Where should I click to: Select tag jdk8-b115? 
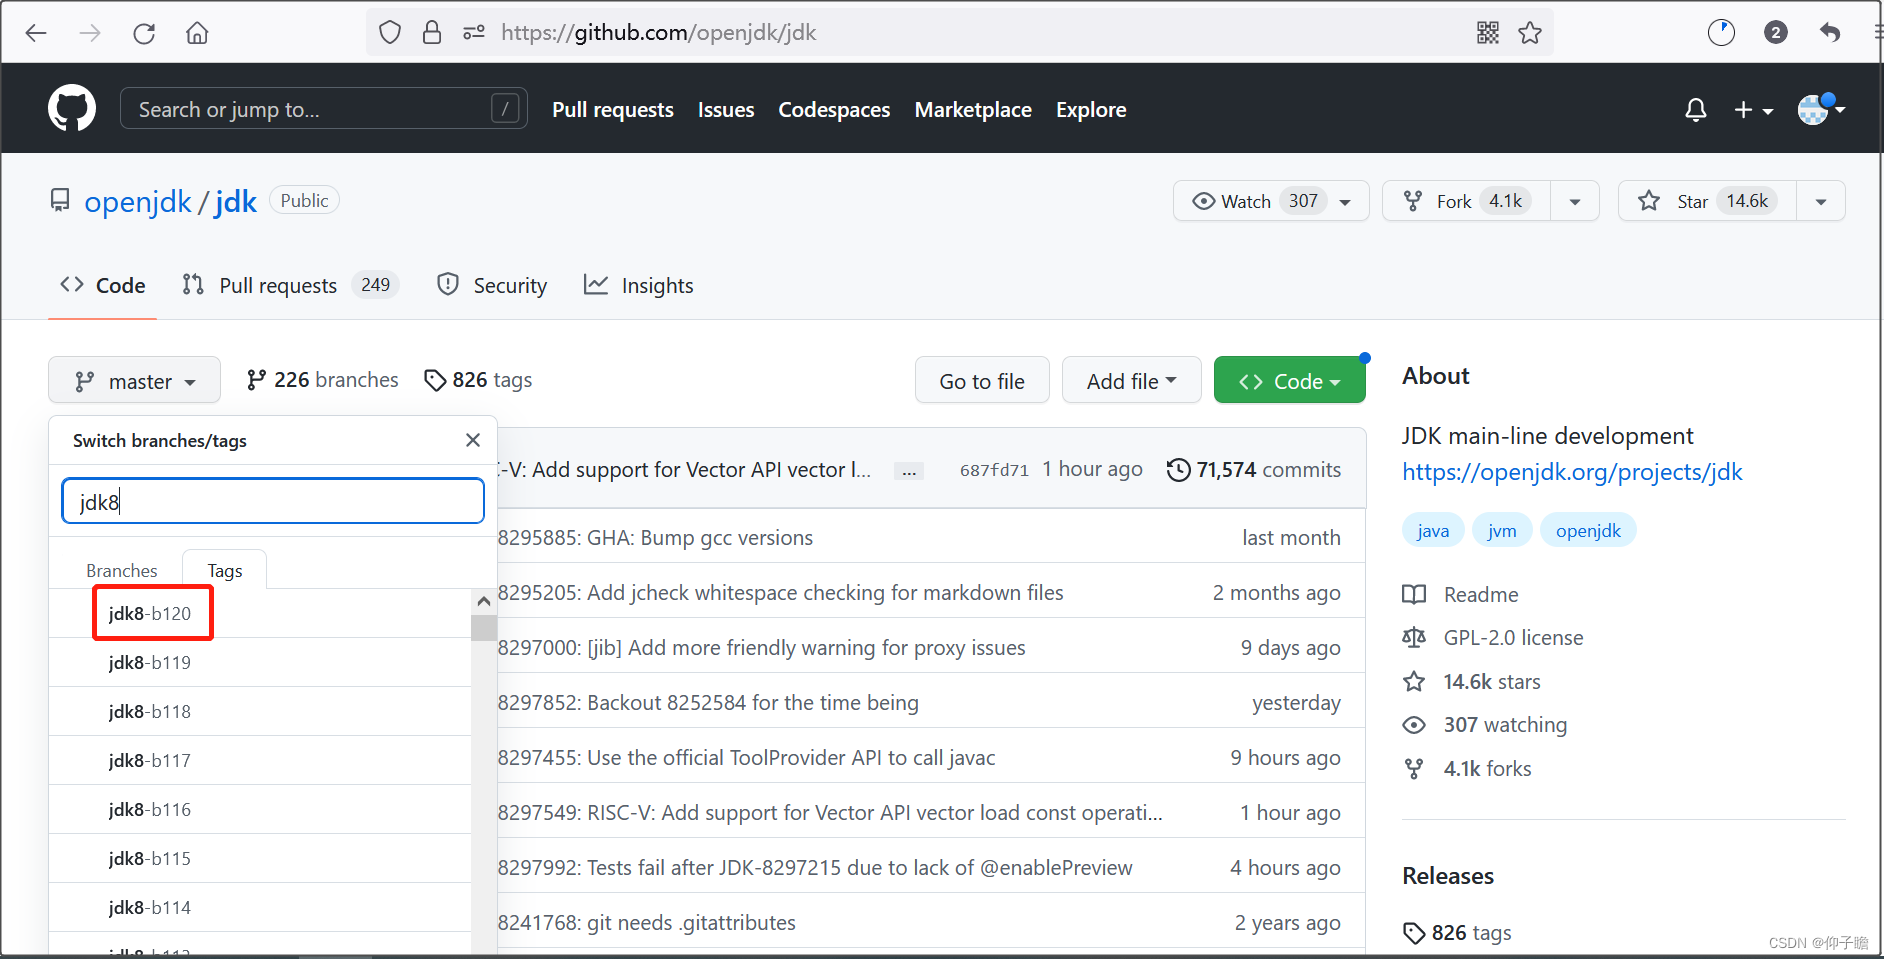(260, 858)
